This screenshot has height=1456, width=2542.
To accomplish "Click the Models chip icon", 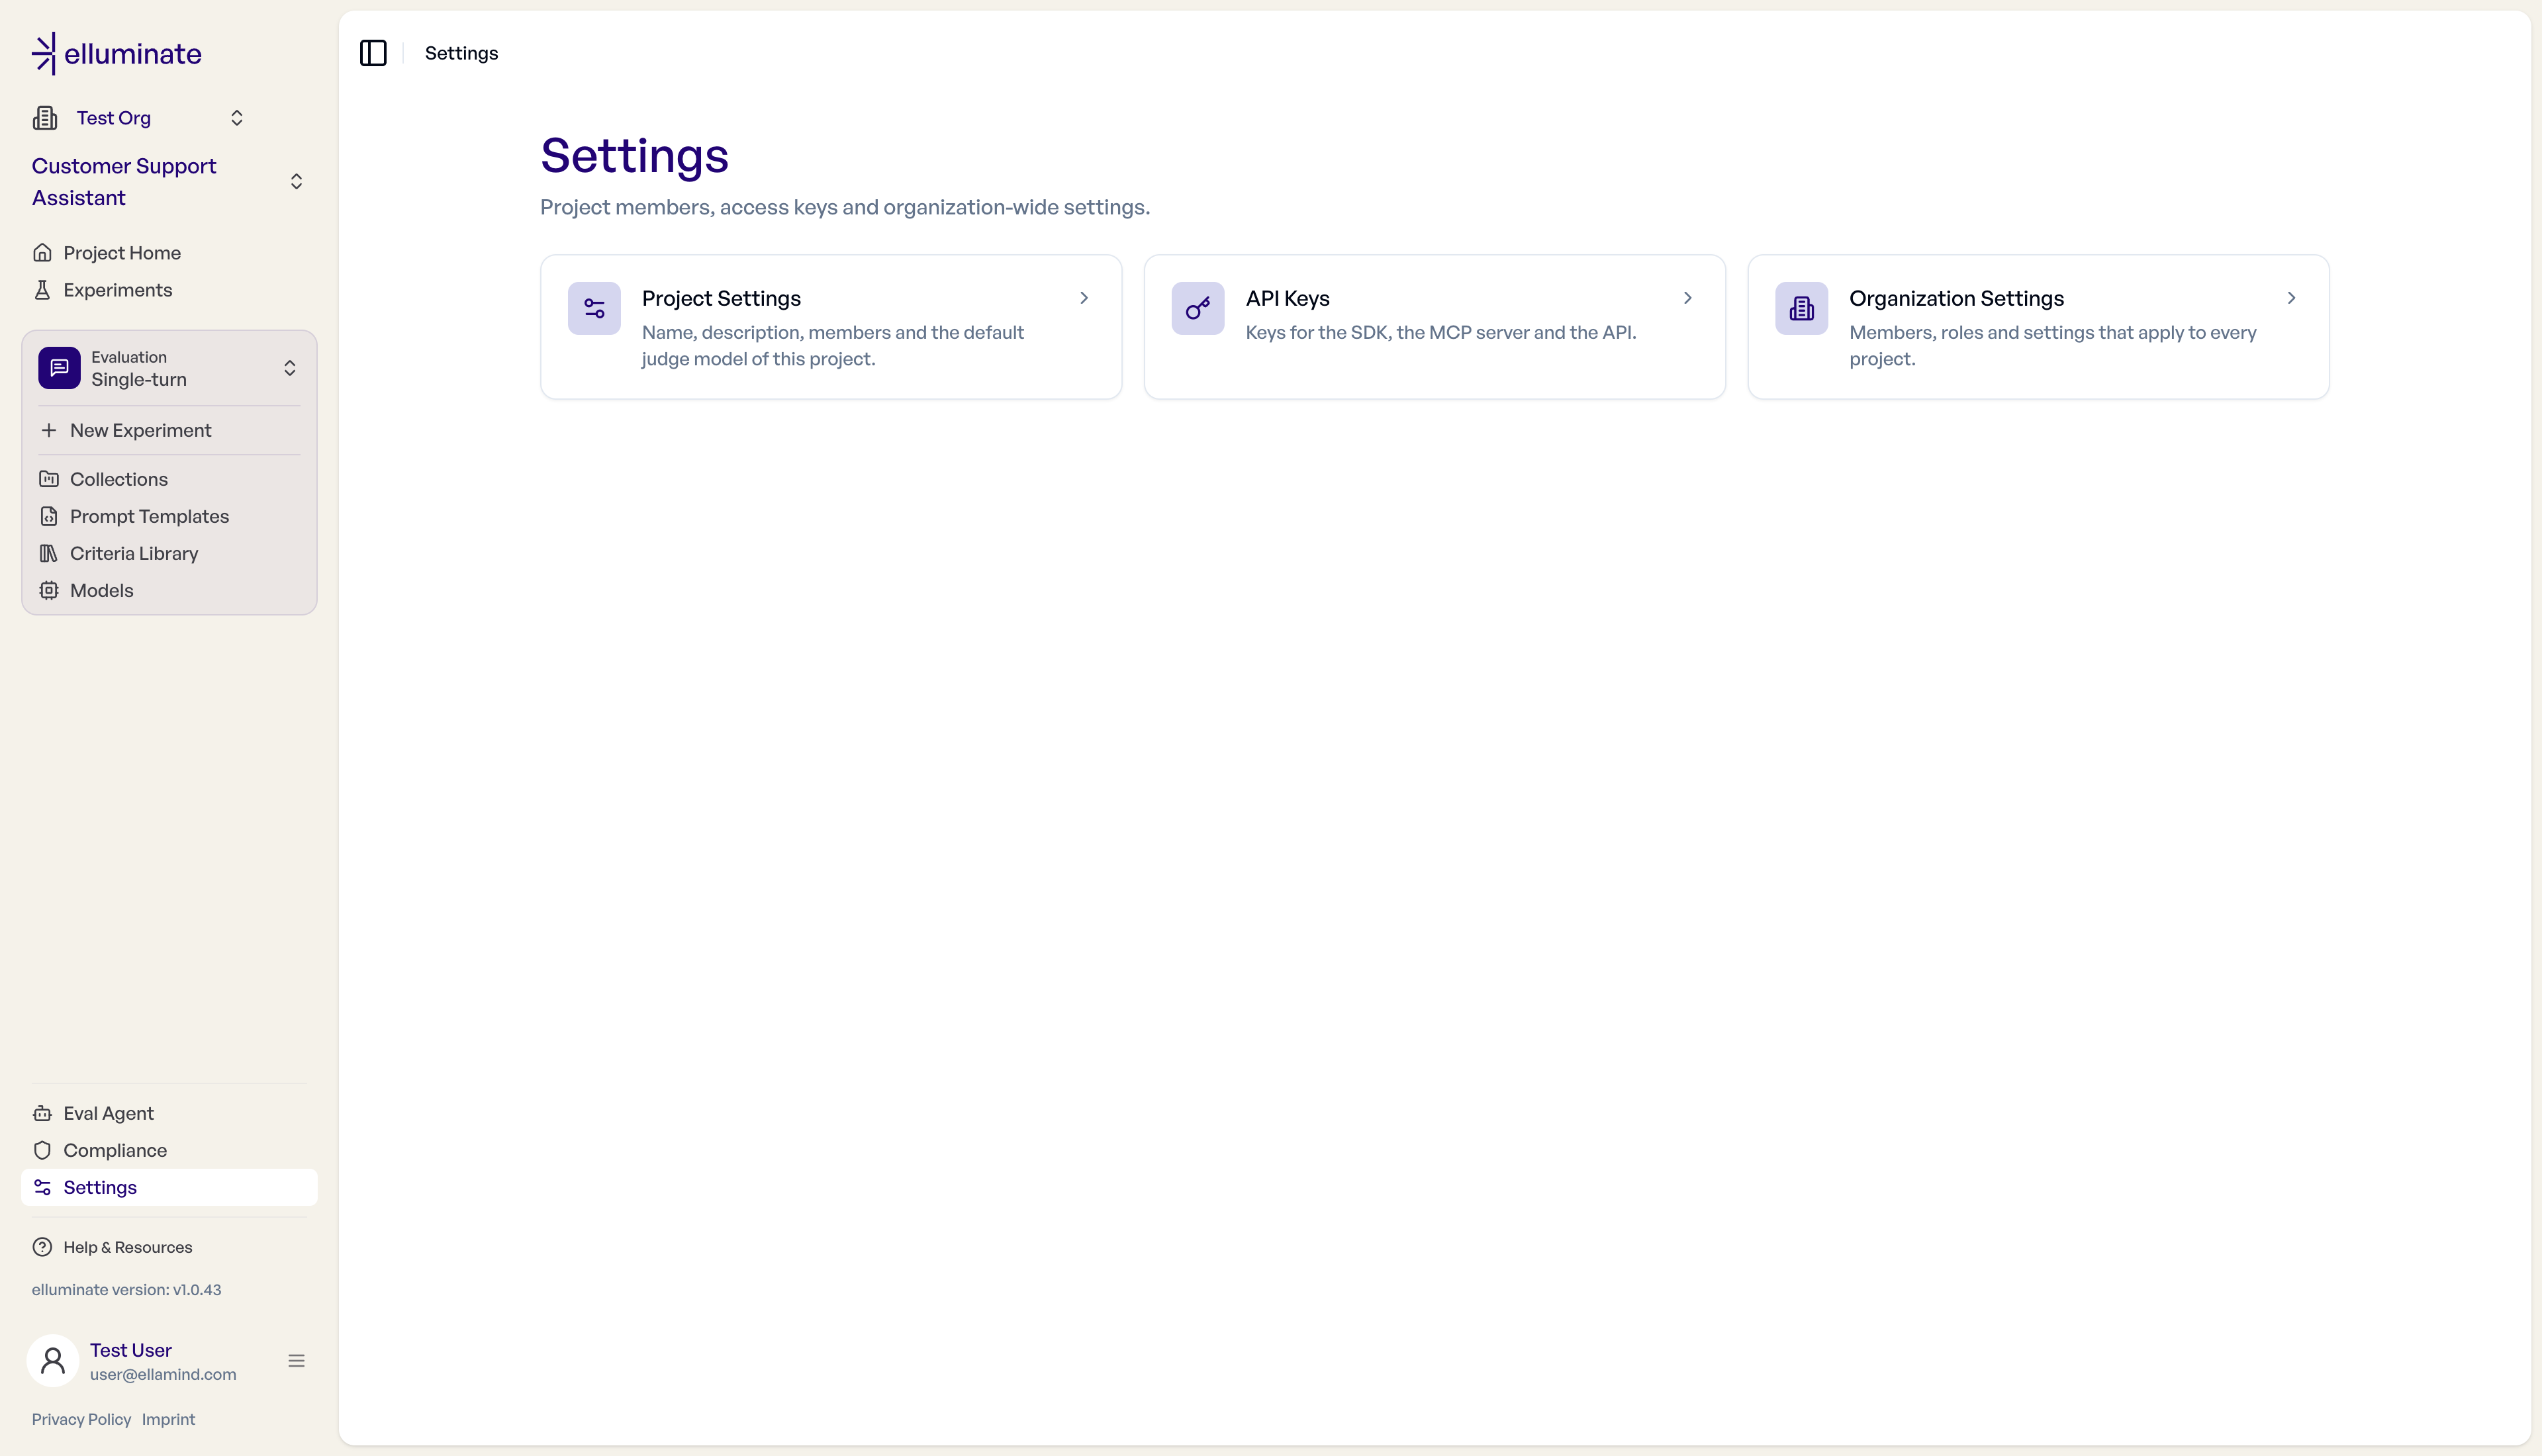I will point(48,590).
